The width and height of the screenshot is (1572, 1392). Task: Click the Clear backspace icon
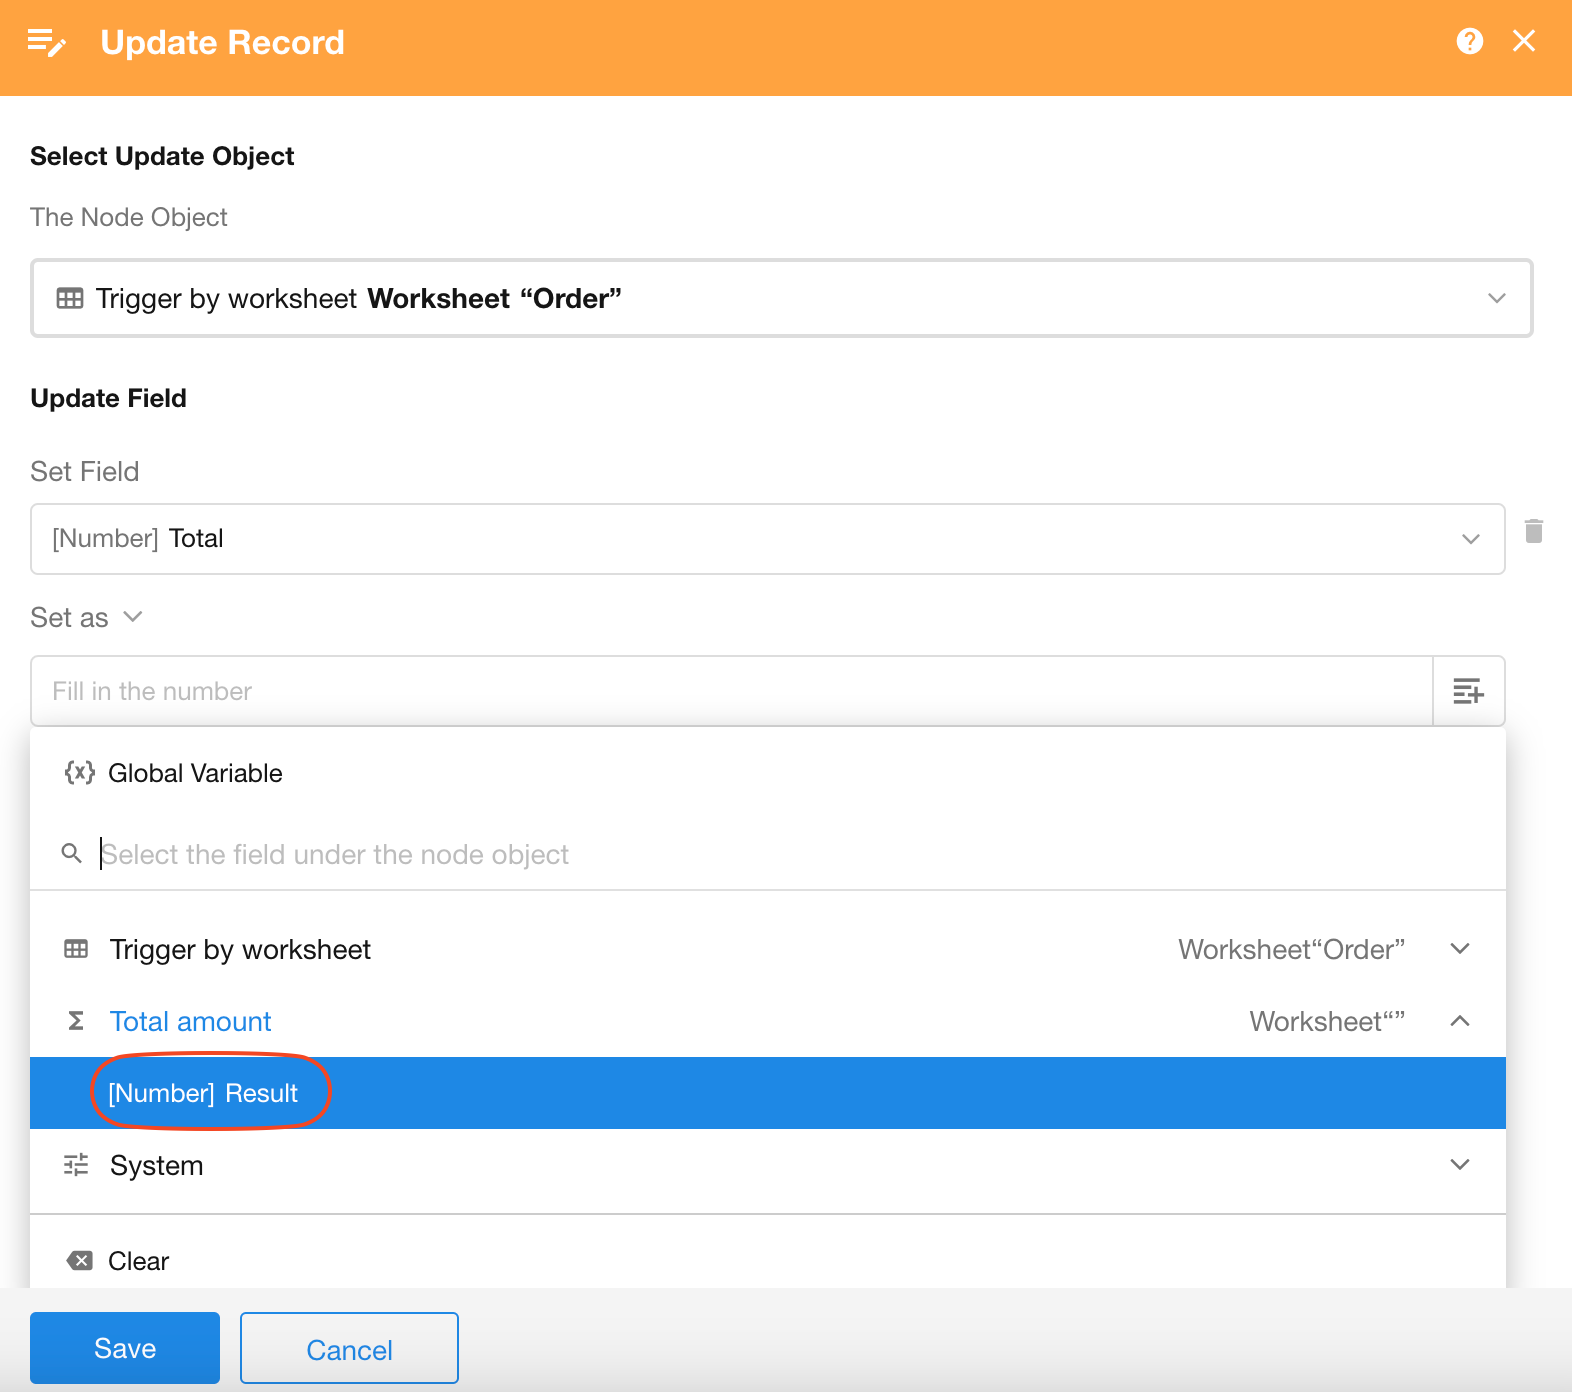tap(80, 1261)
